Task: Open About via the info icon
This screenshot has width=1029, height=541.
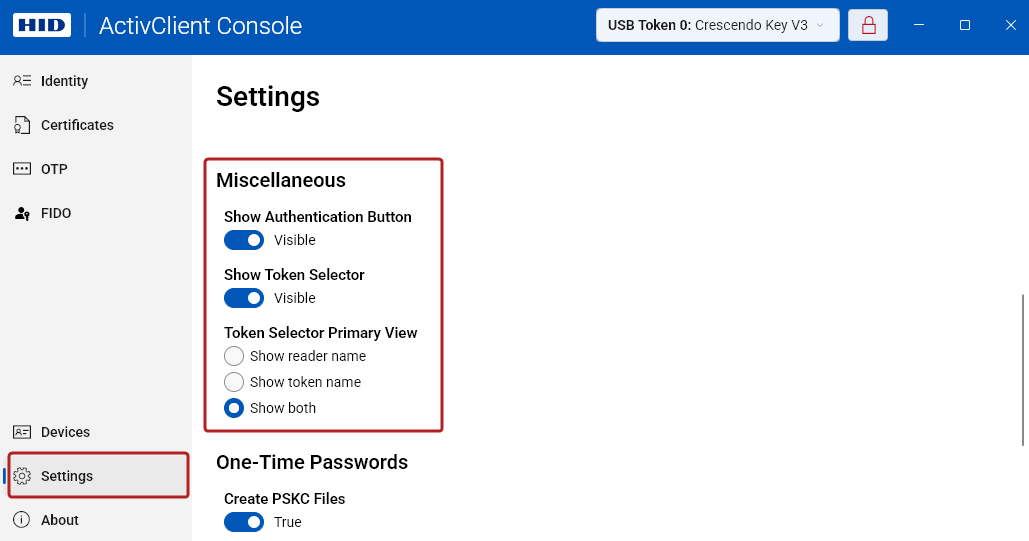Action: coord(22,520)
